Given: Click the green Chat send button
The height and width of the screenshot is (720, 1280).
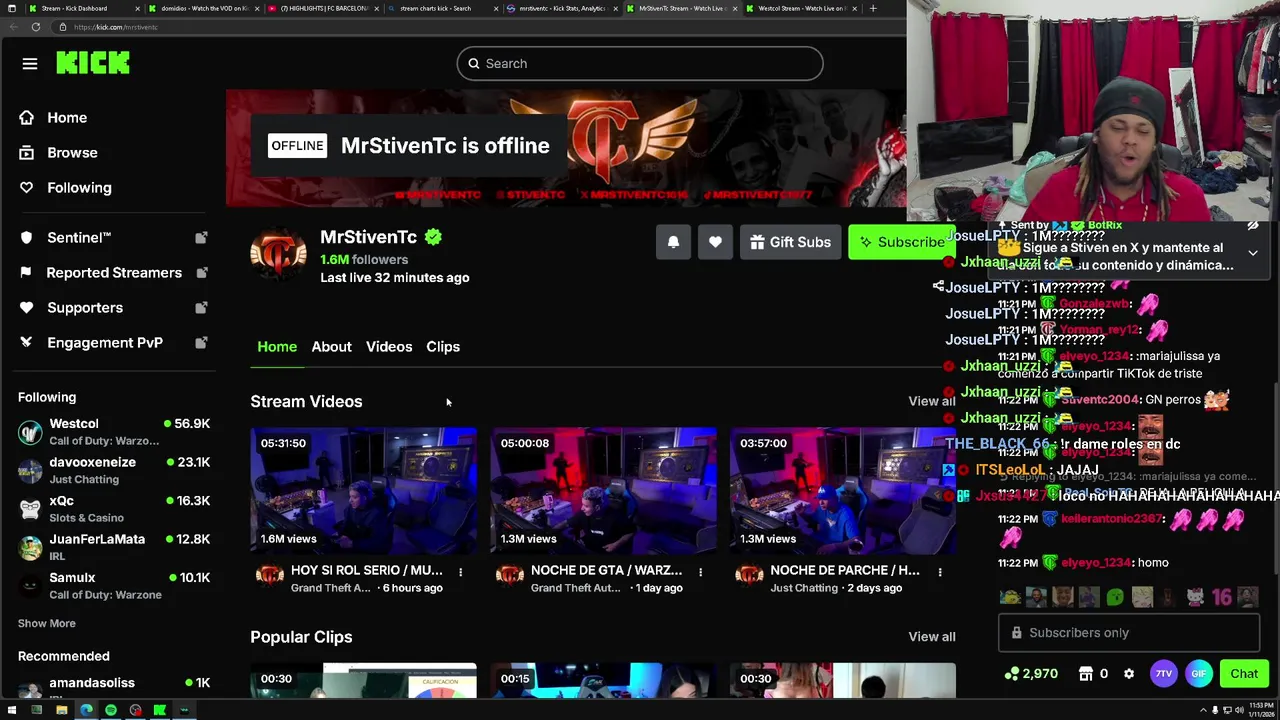Looking at the screenshot, I should point(1244,674).
